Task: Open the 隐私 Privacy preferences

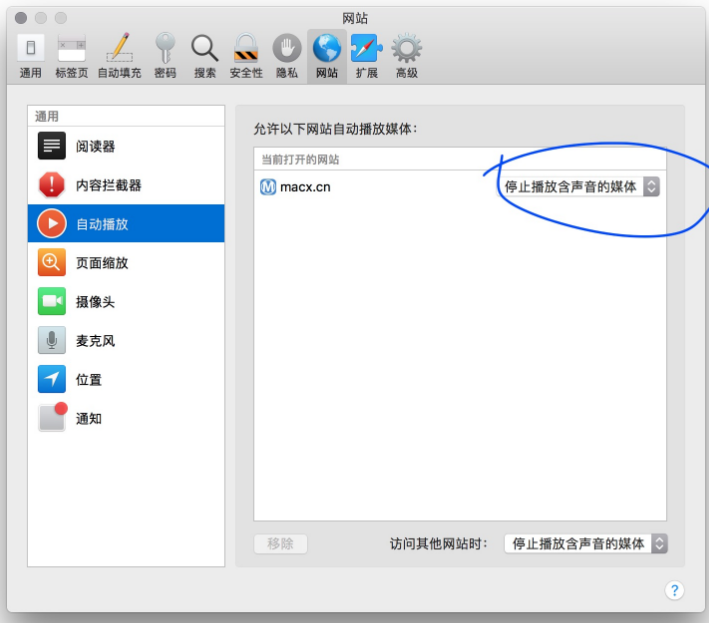Action: pos(287,56)
